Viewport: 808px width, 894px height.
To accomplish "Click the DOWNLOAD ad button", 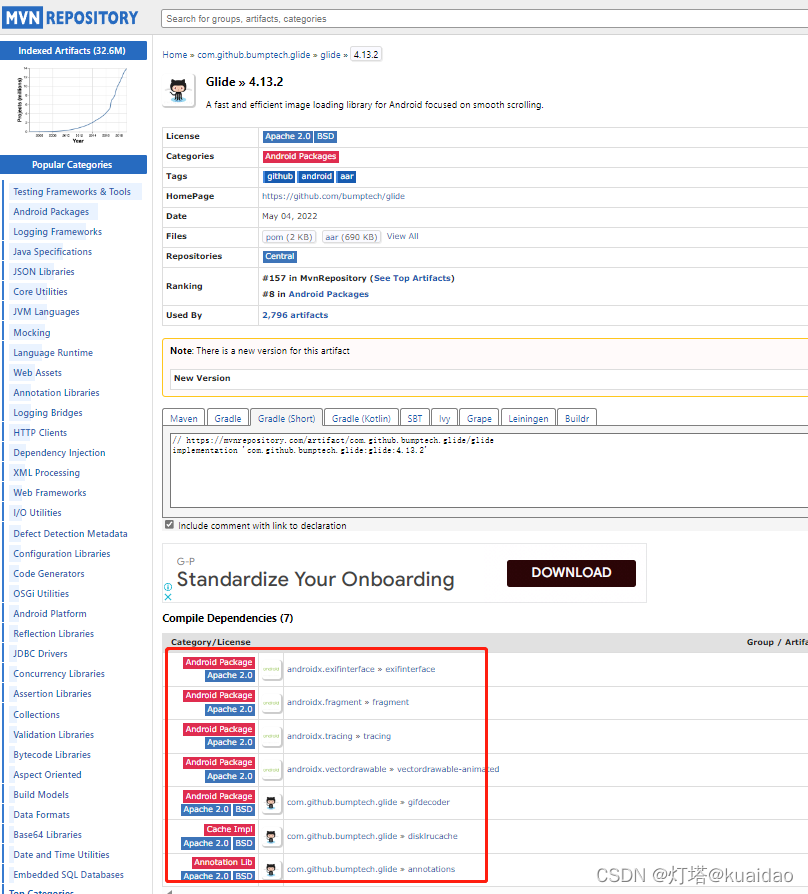I will [x=571, y=573].
